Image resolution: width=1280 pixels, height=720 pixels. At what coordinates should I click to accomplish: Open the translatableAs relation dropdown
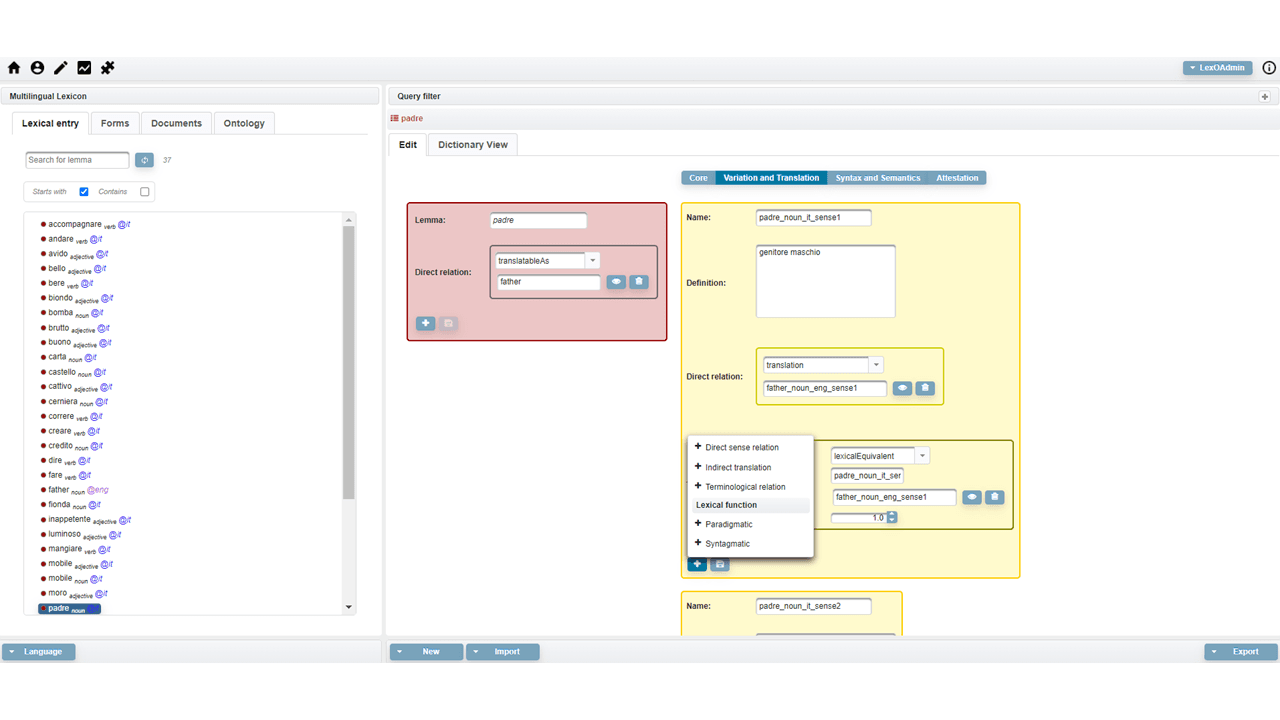click(592, 261)
